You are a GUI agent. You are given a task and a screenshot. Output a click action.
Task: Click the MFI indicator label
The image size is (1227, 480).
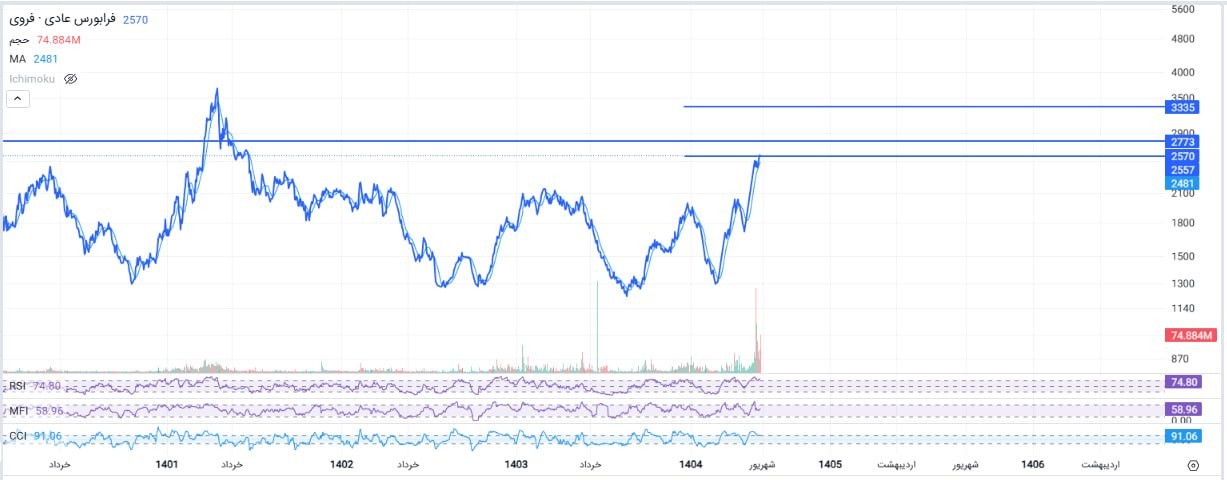[19, 410]
